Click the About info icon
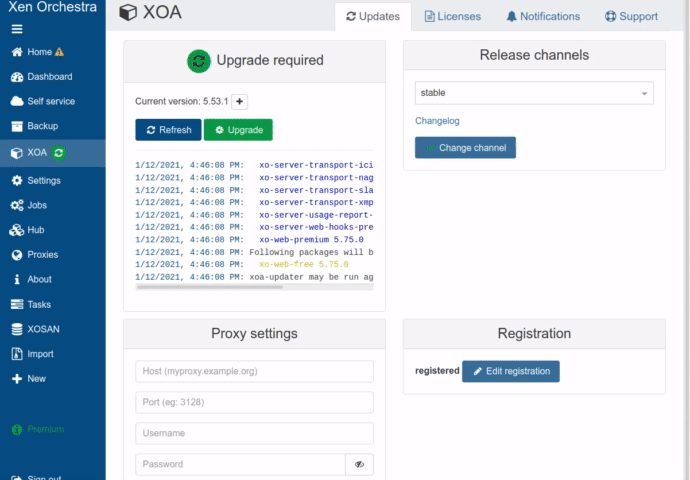 pyautogui.click(x=17, y=279)
